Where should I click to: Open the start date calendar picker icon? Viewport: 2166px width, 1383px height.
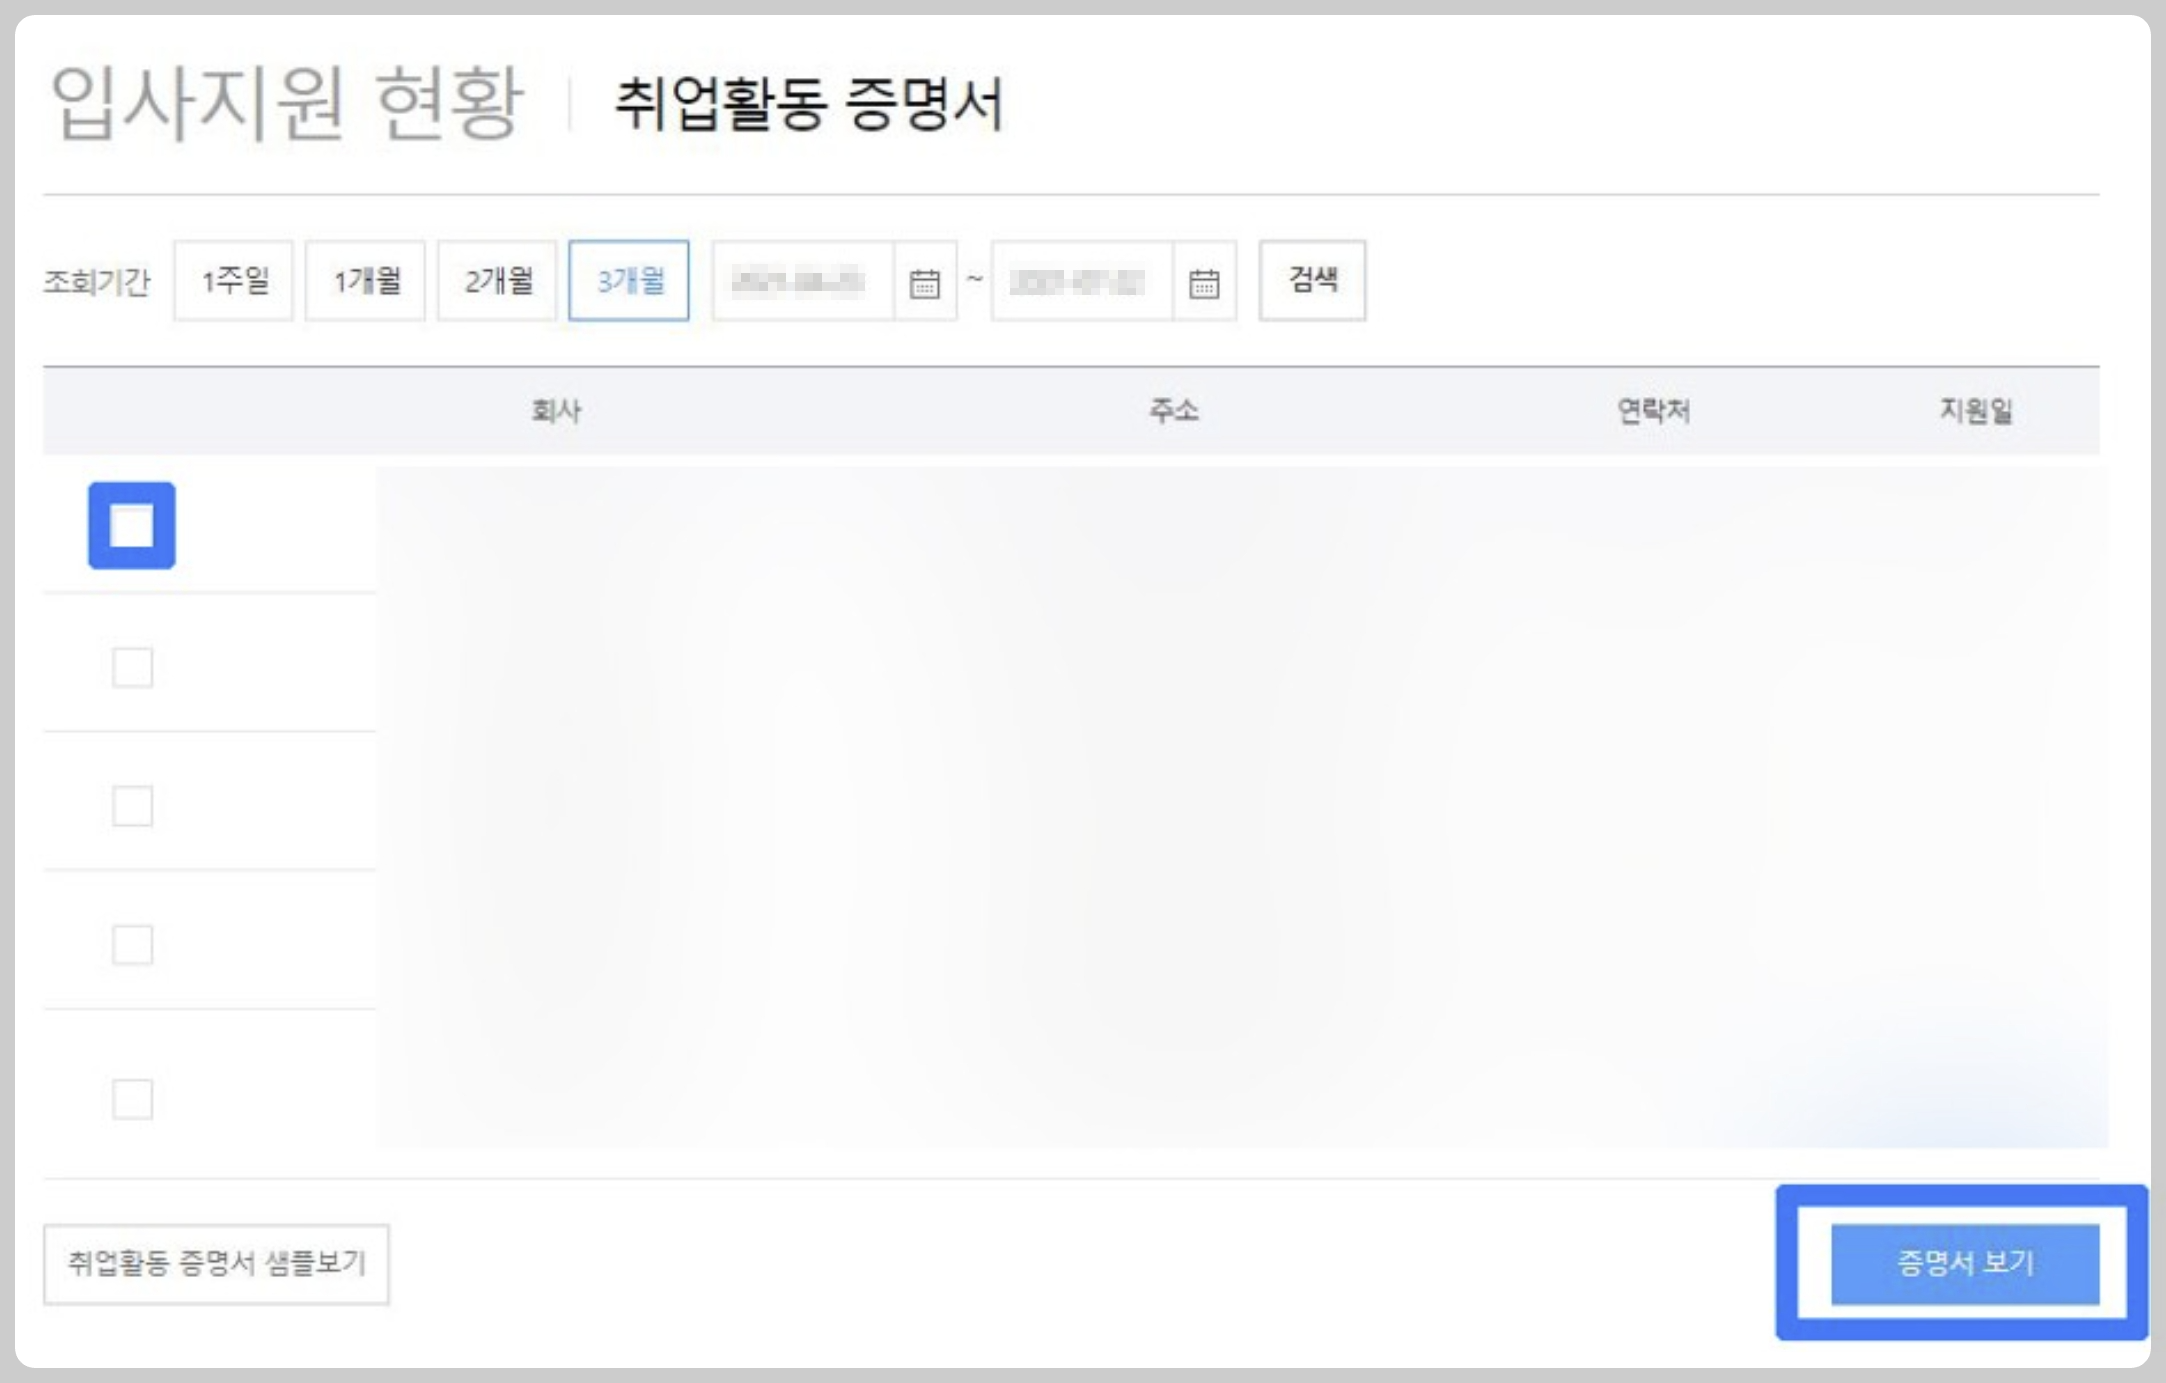pos(924,283)
